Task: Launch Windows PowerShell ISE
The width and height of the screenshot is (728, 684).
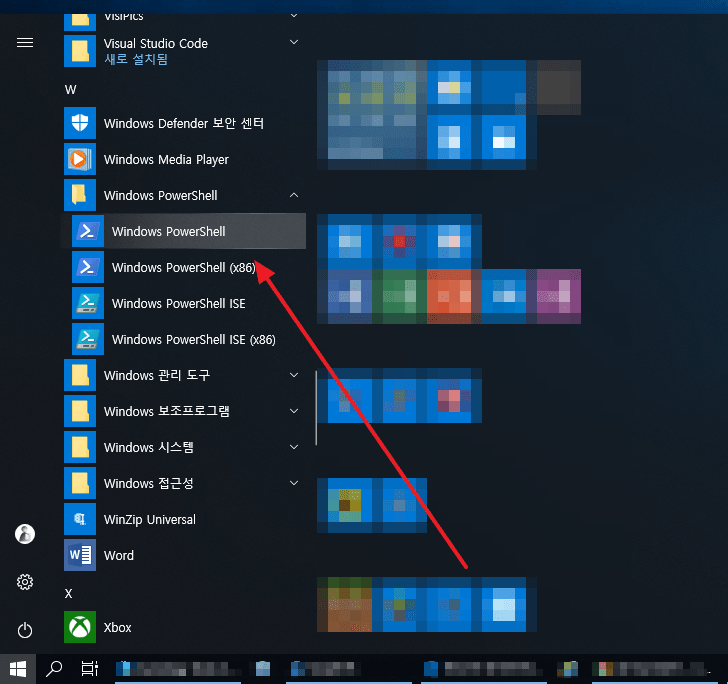Action: tap(183, 303)
